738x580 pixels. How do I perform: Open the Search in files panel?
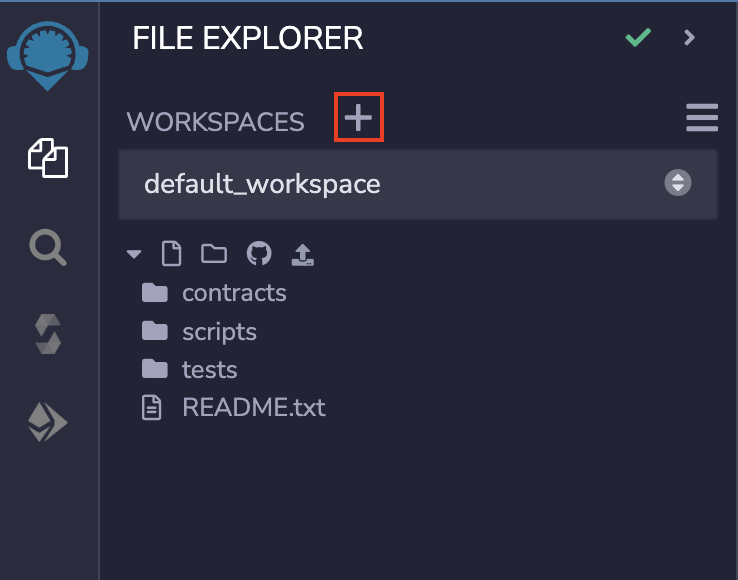click(48, 246)
